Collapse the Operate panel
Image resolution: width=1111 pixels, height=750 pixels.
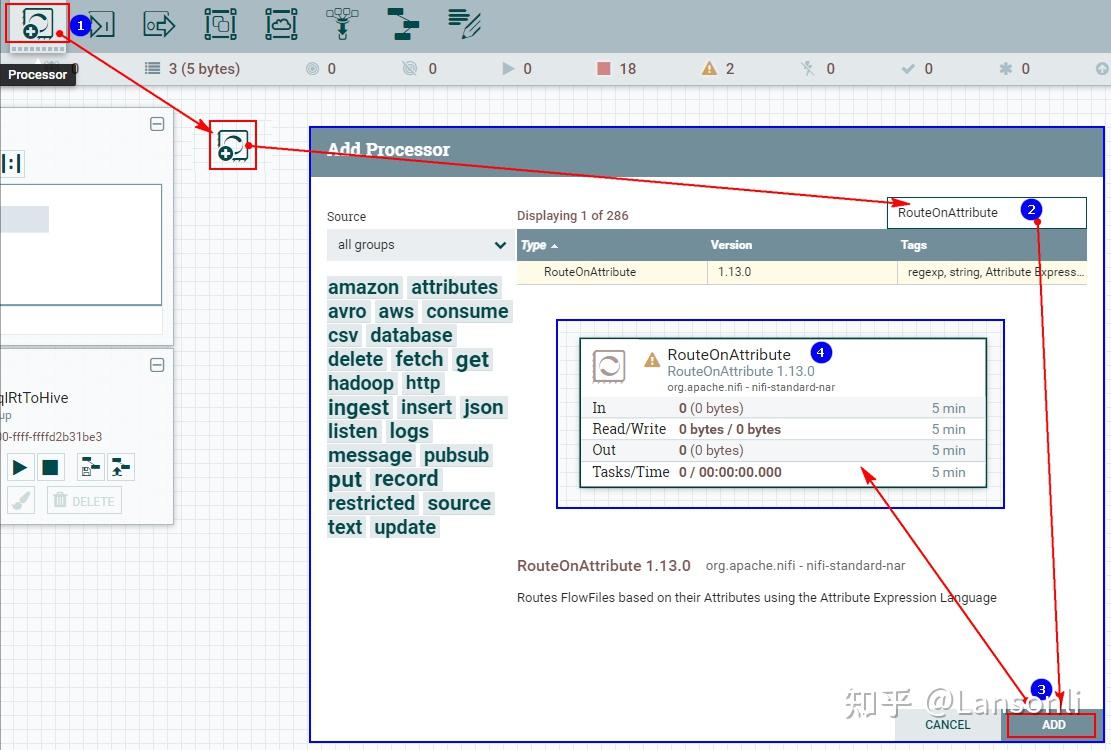pyautogui.click(x=157, y=365)
